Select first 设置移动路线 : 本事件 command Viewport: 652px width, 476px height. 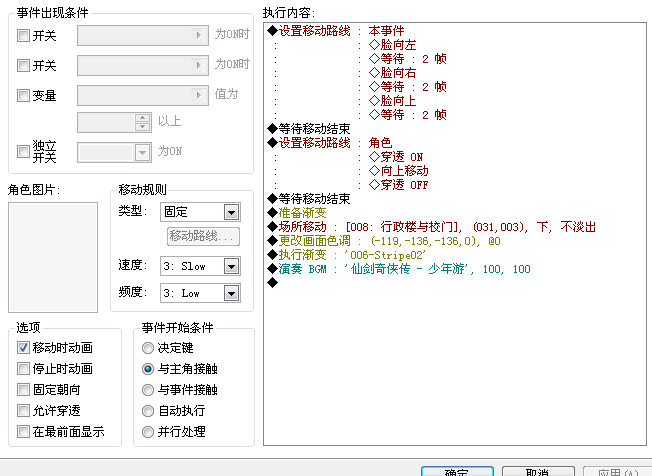point(336,31)
